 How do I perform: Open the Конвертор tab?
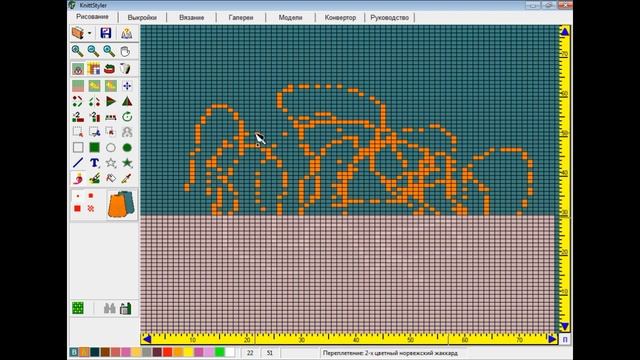click(340, 18)
